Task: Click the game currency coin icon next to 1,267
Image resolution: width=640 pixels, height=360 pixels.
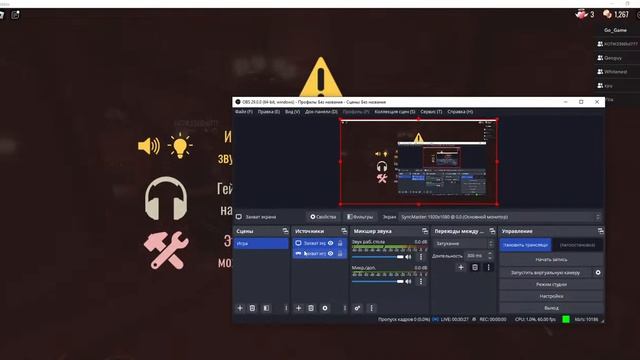Action: click(x=607, y=14)
